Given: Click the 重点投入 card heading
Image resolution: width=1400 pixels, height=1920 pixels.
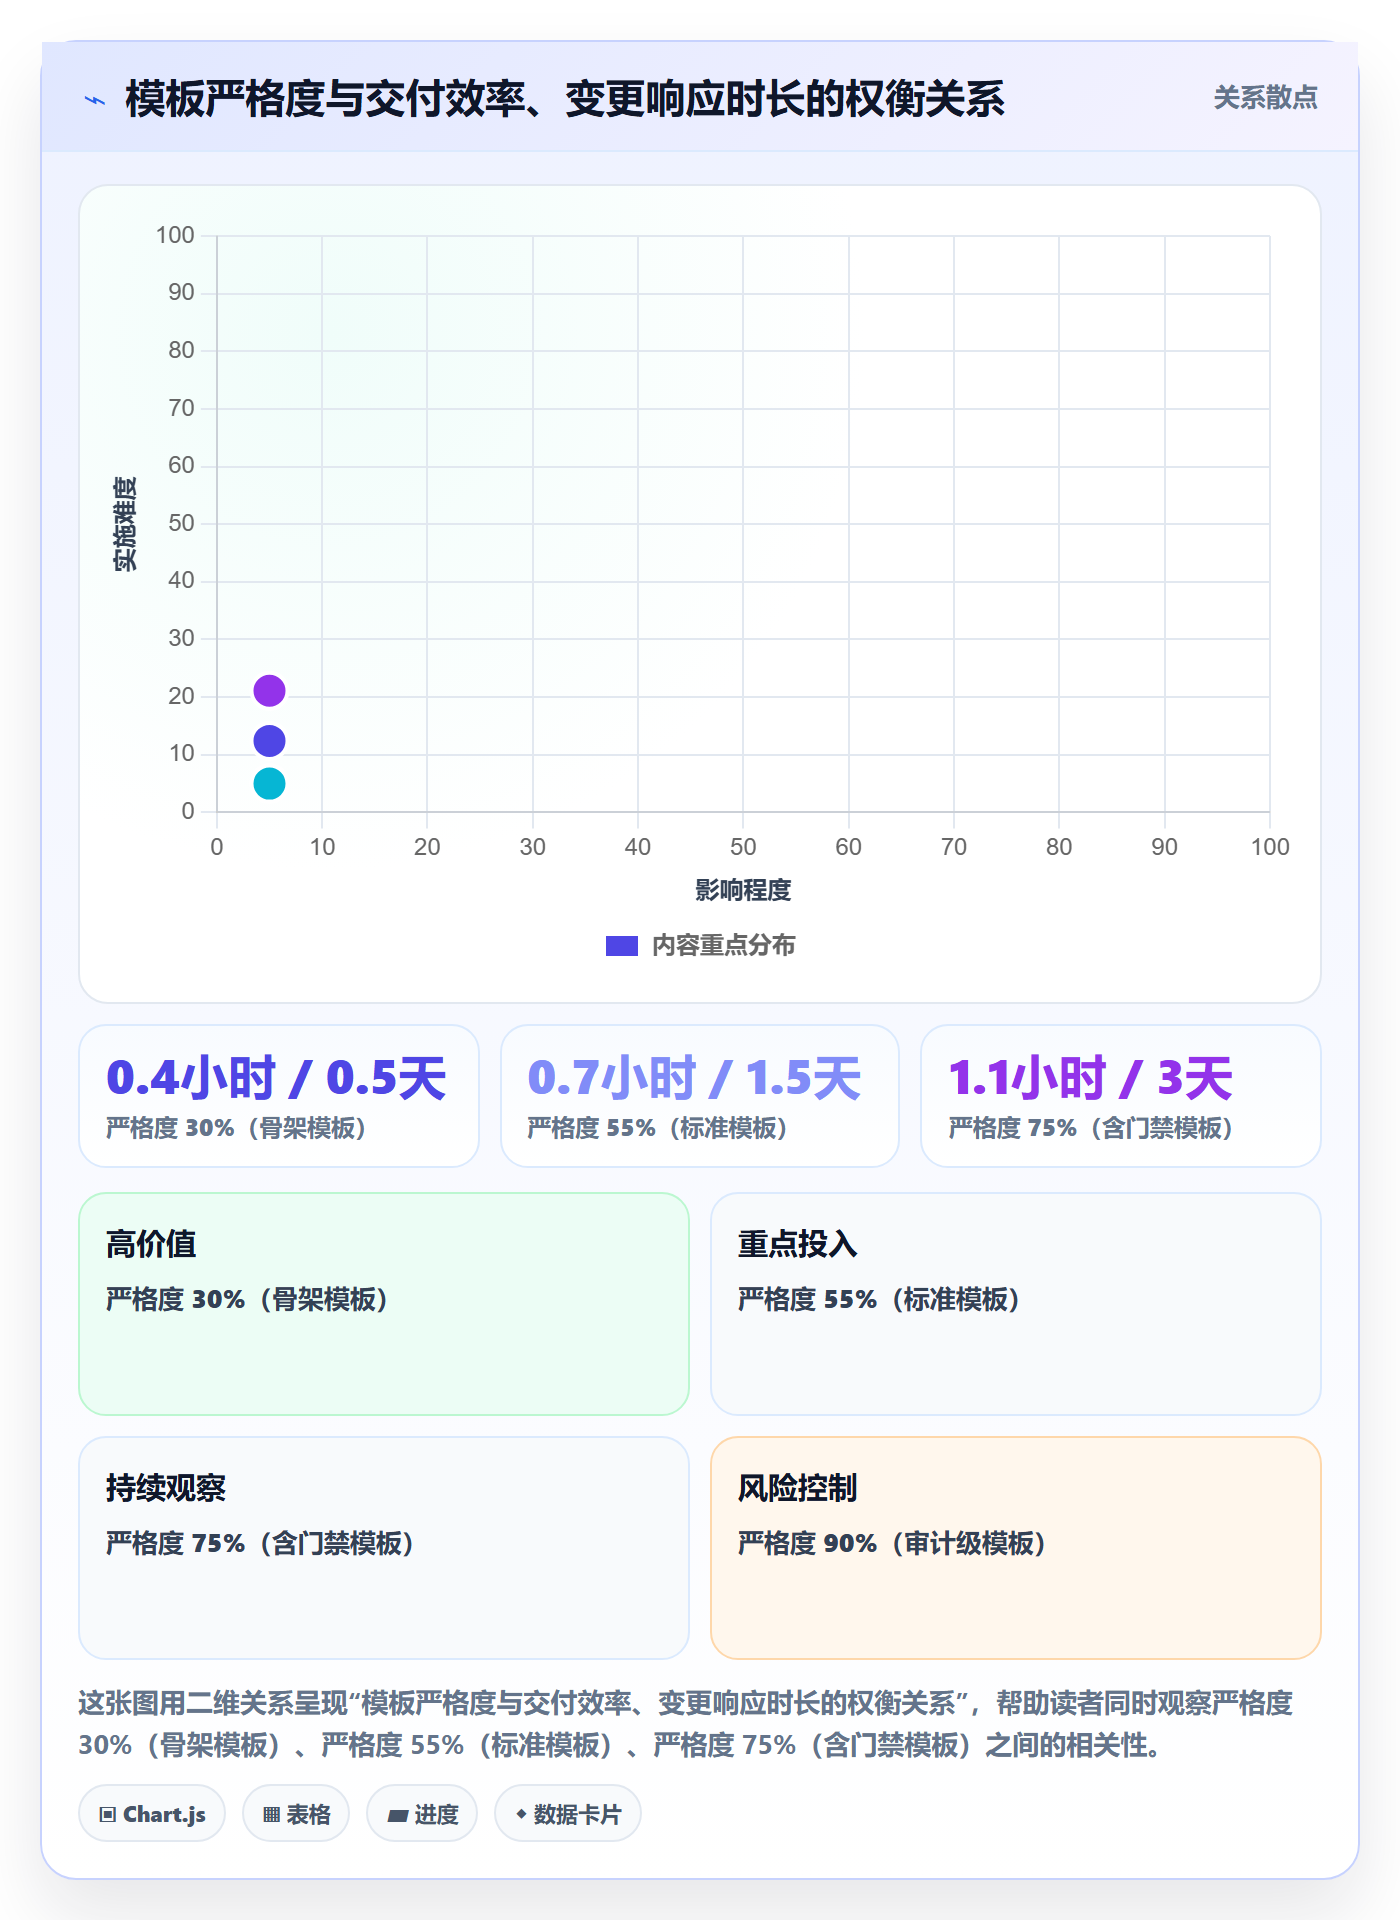Looking at the screenshot, I should (x=797, y=1244).
